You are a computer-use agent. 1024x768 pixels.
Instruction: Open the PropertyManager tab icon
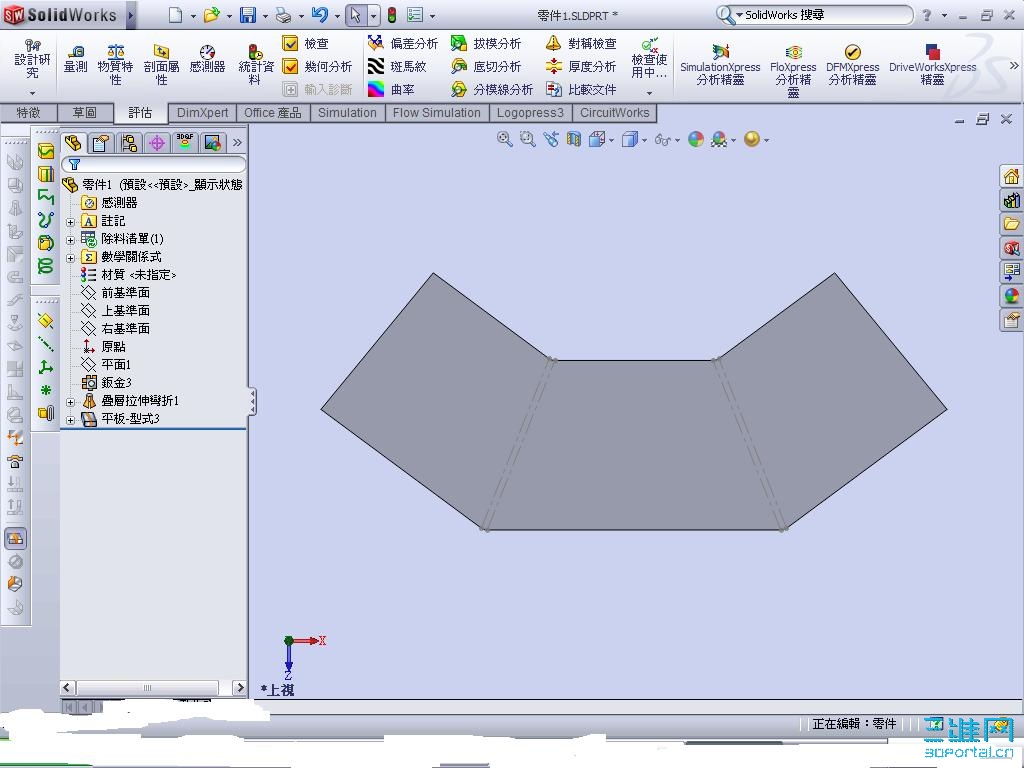(x=101, y=142)
